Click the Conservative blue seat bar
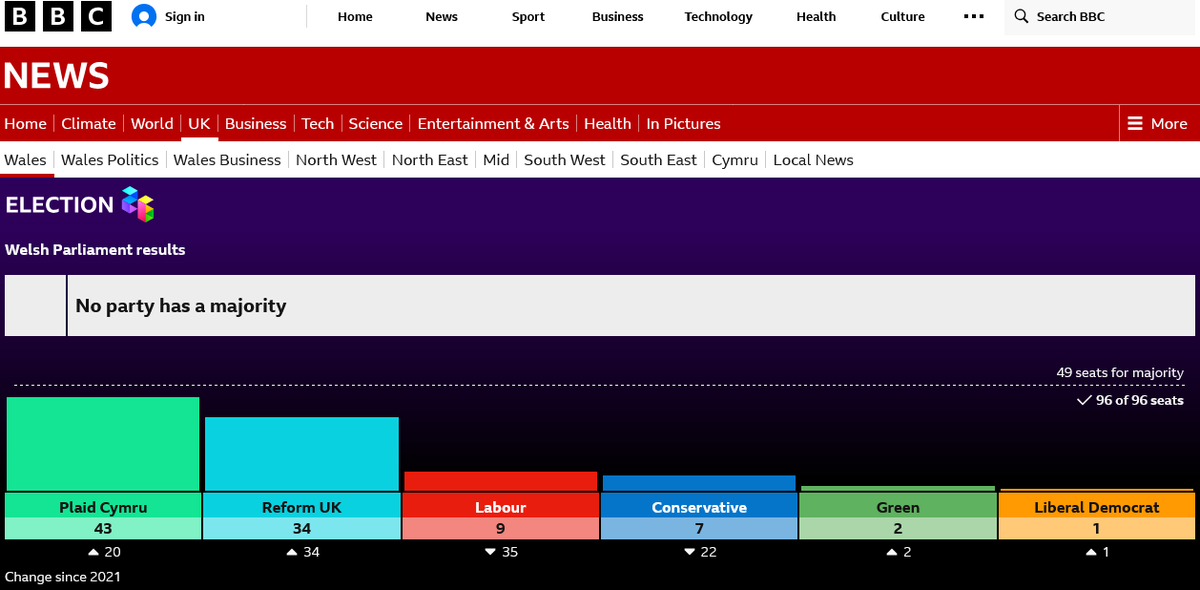Screen dimensions: 1200x590 699,483
